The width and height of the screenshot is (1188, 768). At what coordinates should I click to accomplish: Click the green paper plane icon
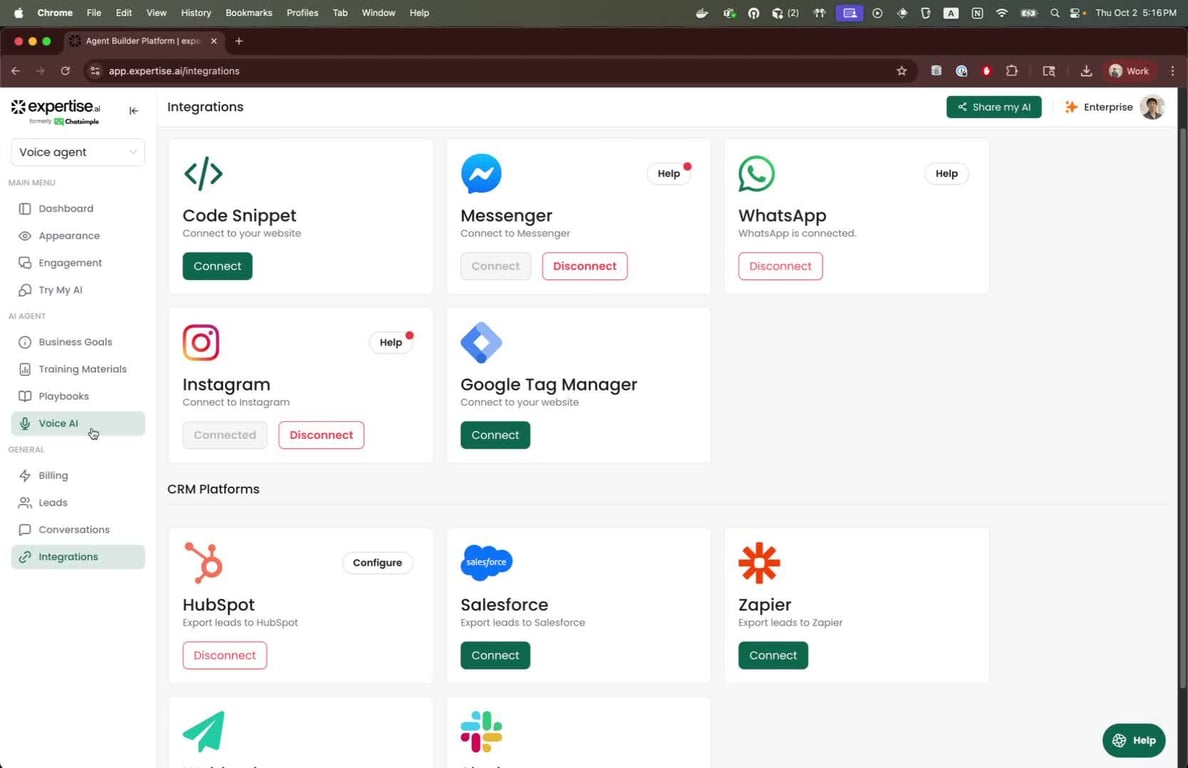(204, 731)
